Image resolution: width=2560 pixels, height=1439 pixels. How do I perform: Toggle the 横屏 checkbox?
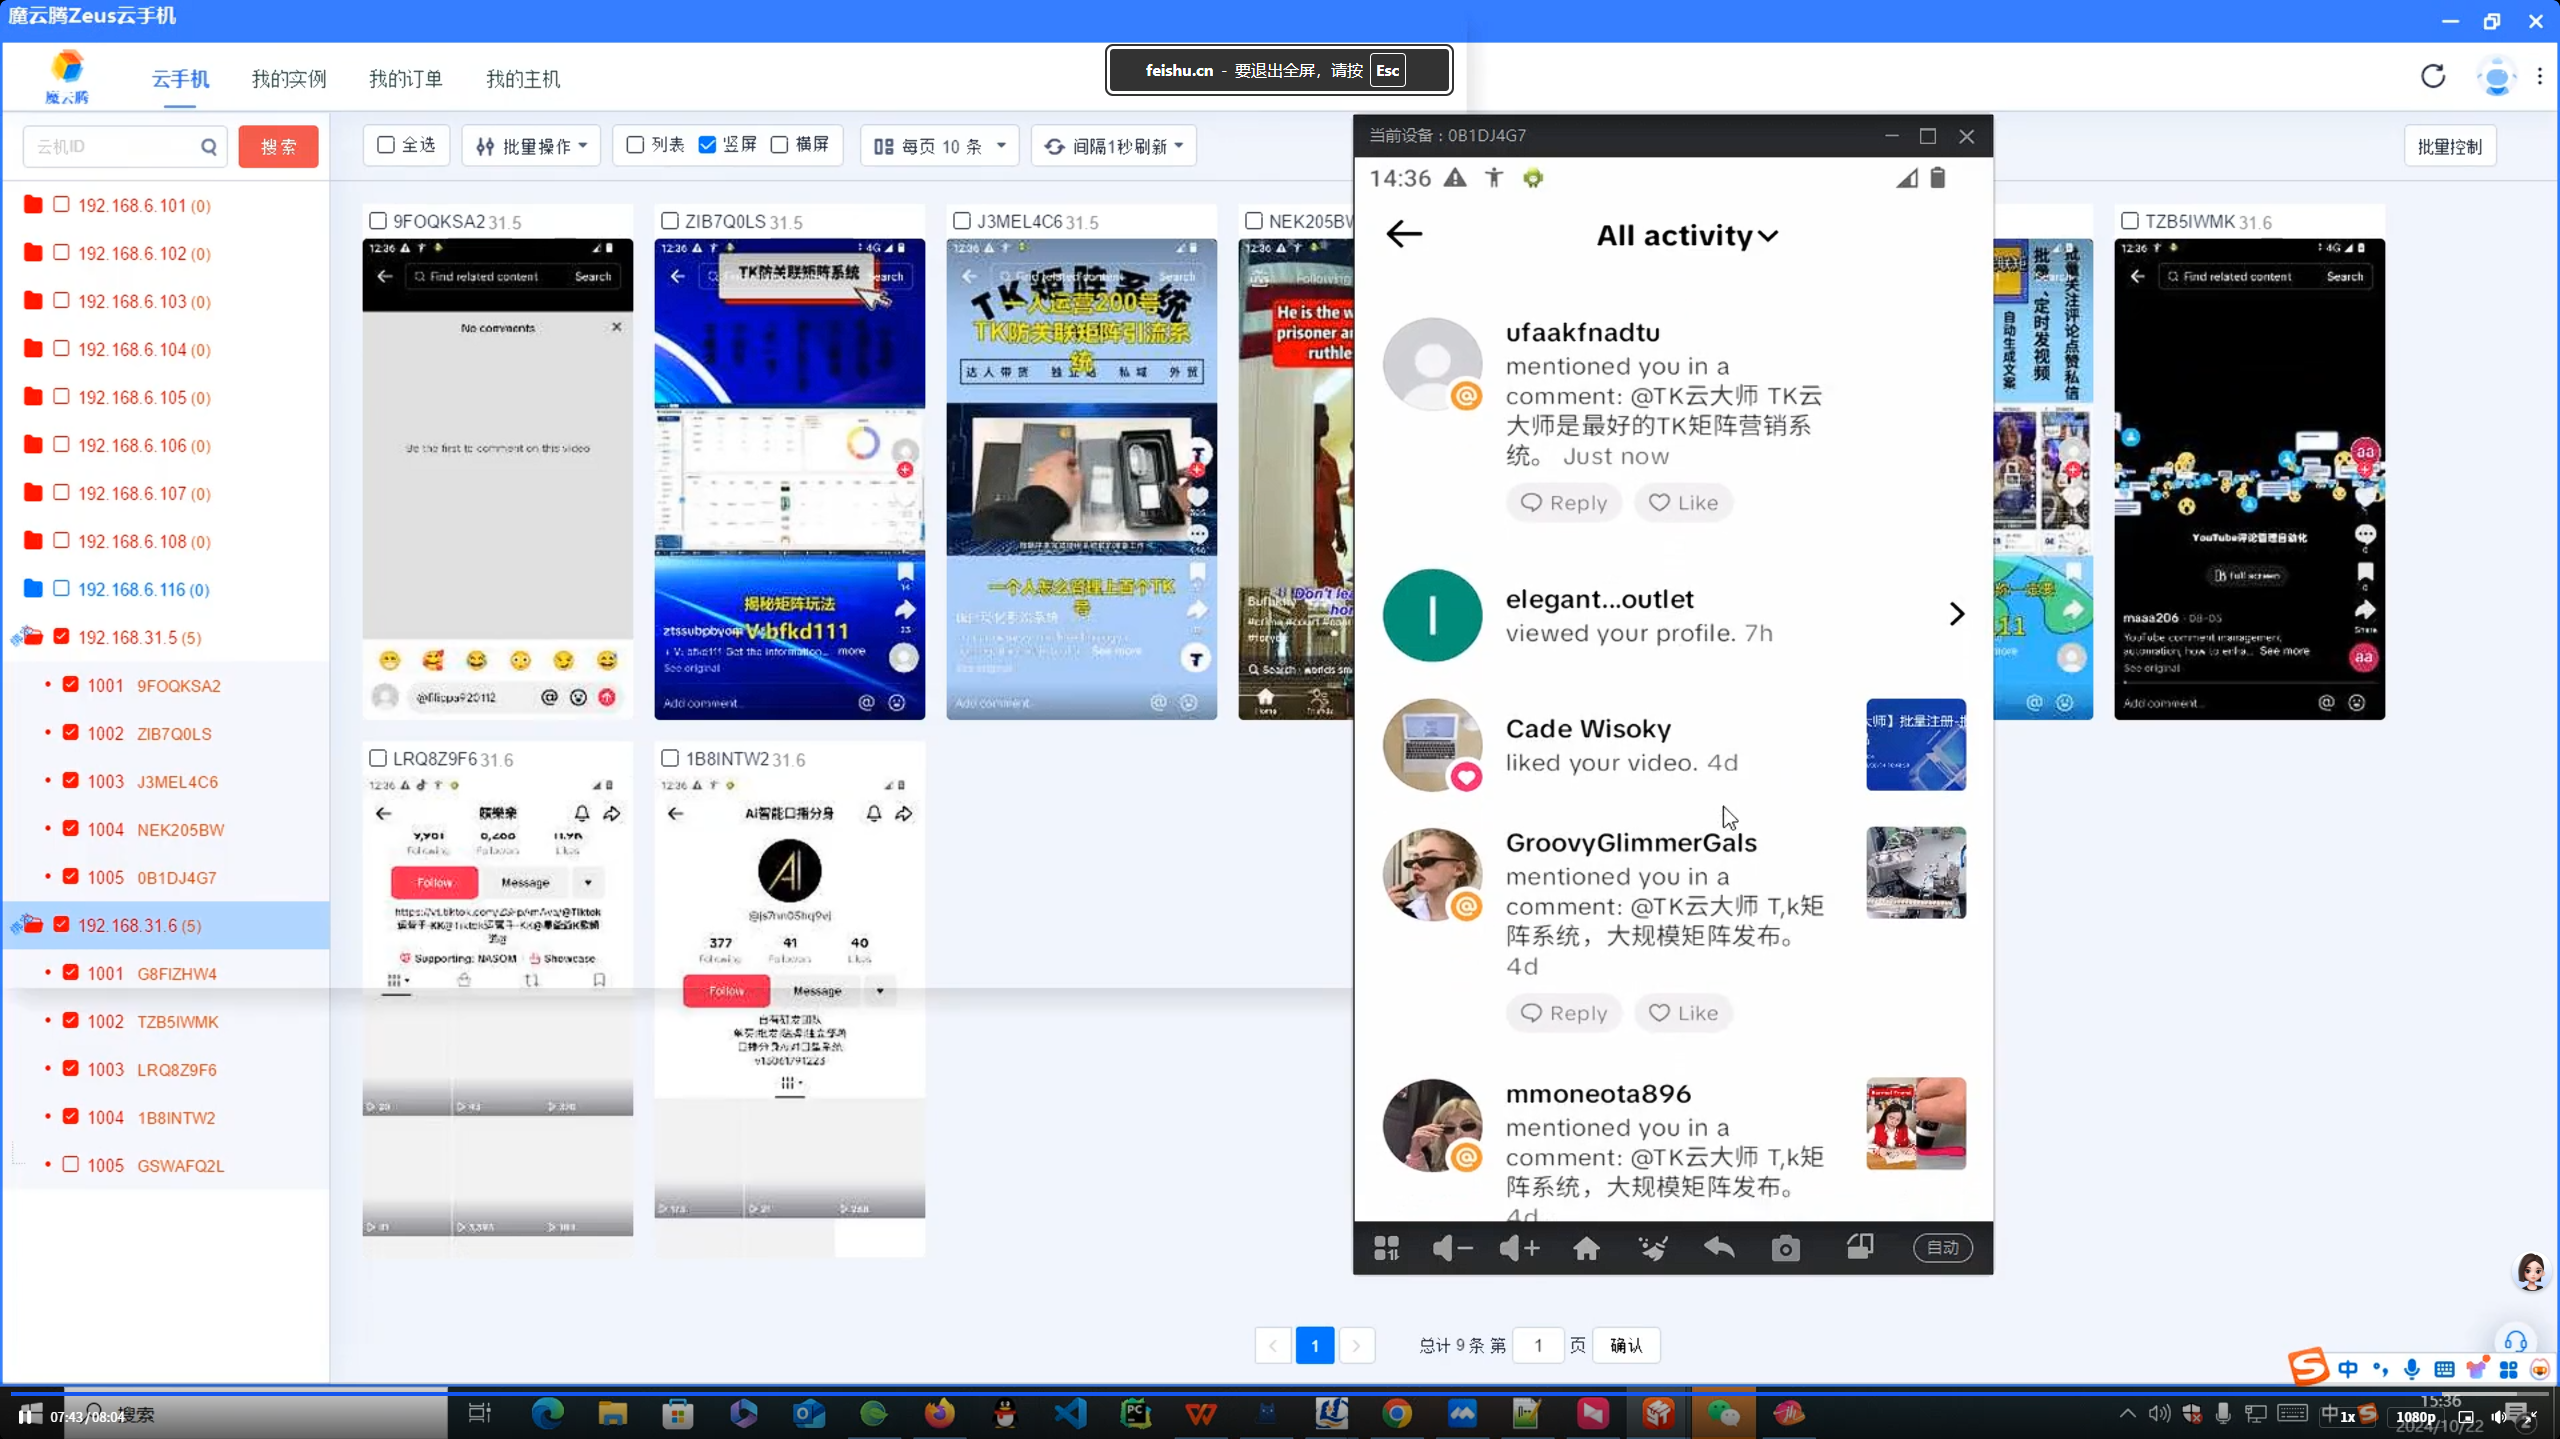[780, 145]
